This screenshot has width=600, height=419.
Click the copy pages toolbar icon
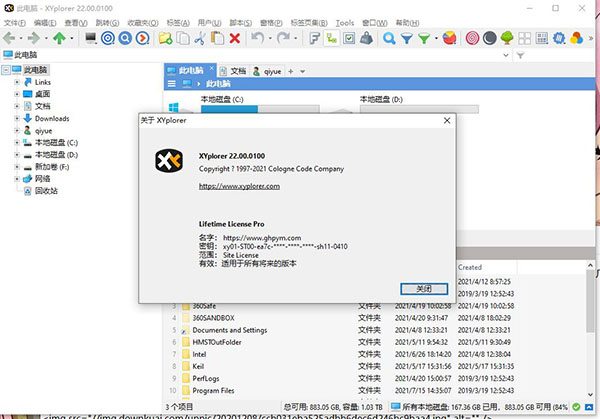pos(183,38)
